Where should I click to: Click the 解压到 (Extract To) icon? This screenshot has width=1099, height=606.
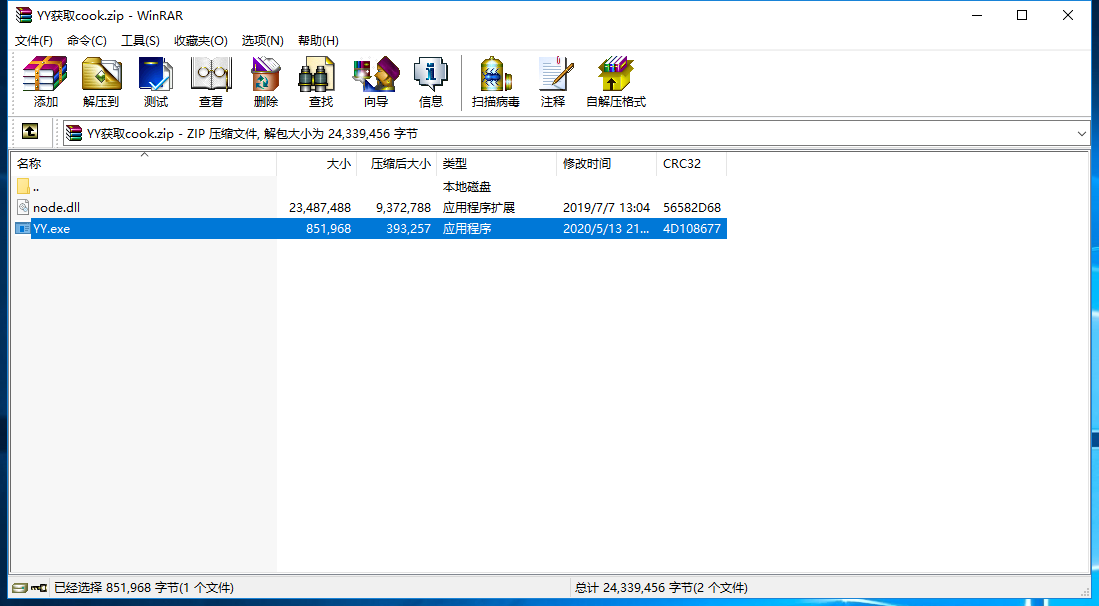click(x=101, y=82)
